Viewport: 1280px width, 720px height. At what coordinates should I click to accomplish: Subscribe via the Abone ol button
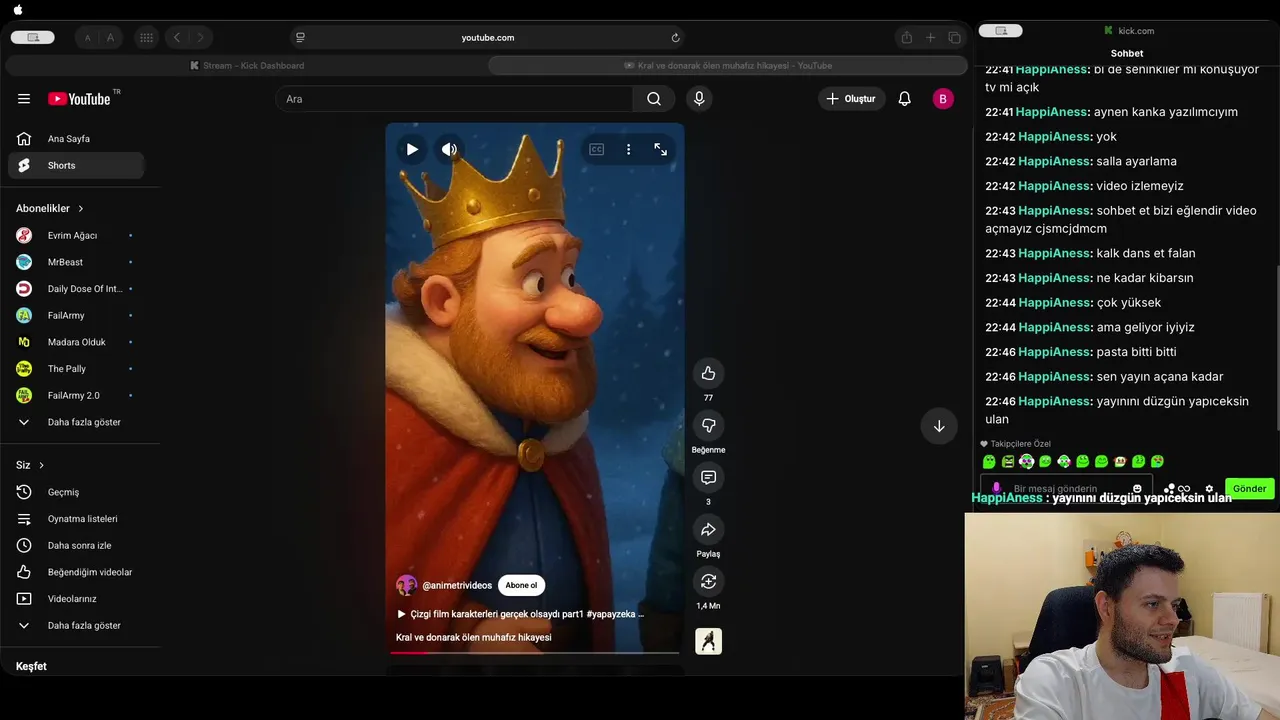point(521,585)
